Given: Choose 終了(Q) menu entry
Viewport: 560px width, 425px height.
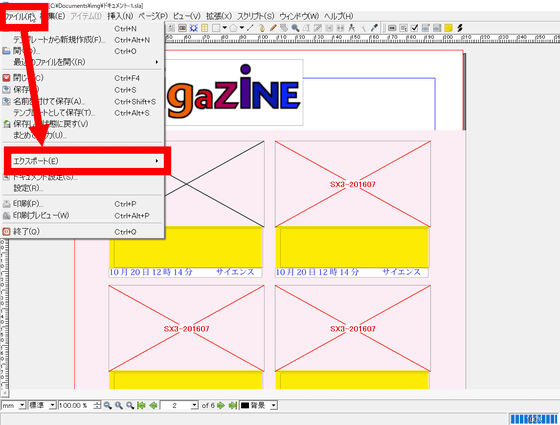Looking at the screenshot, I should (x=82, y=231).
